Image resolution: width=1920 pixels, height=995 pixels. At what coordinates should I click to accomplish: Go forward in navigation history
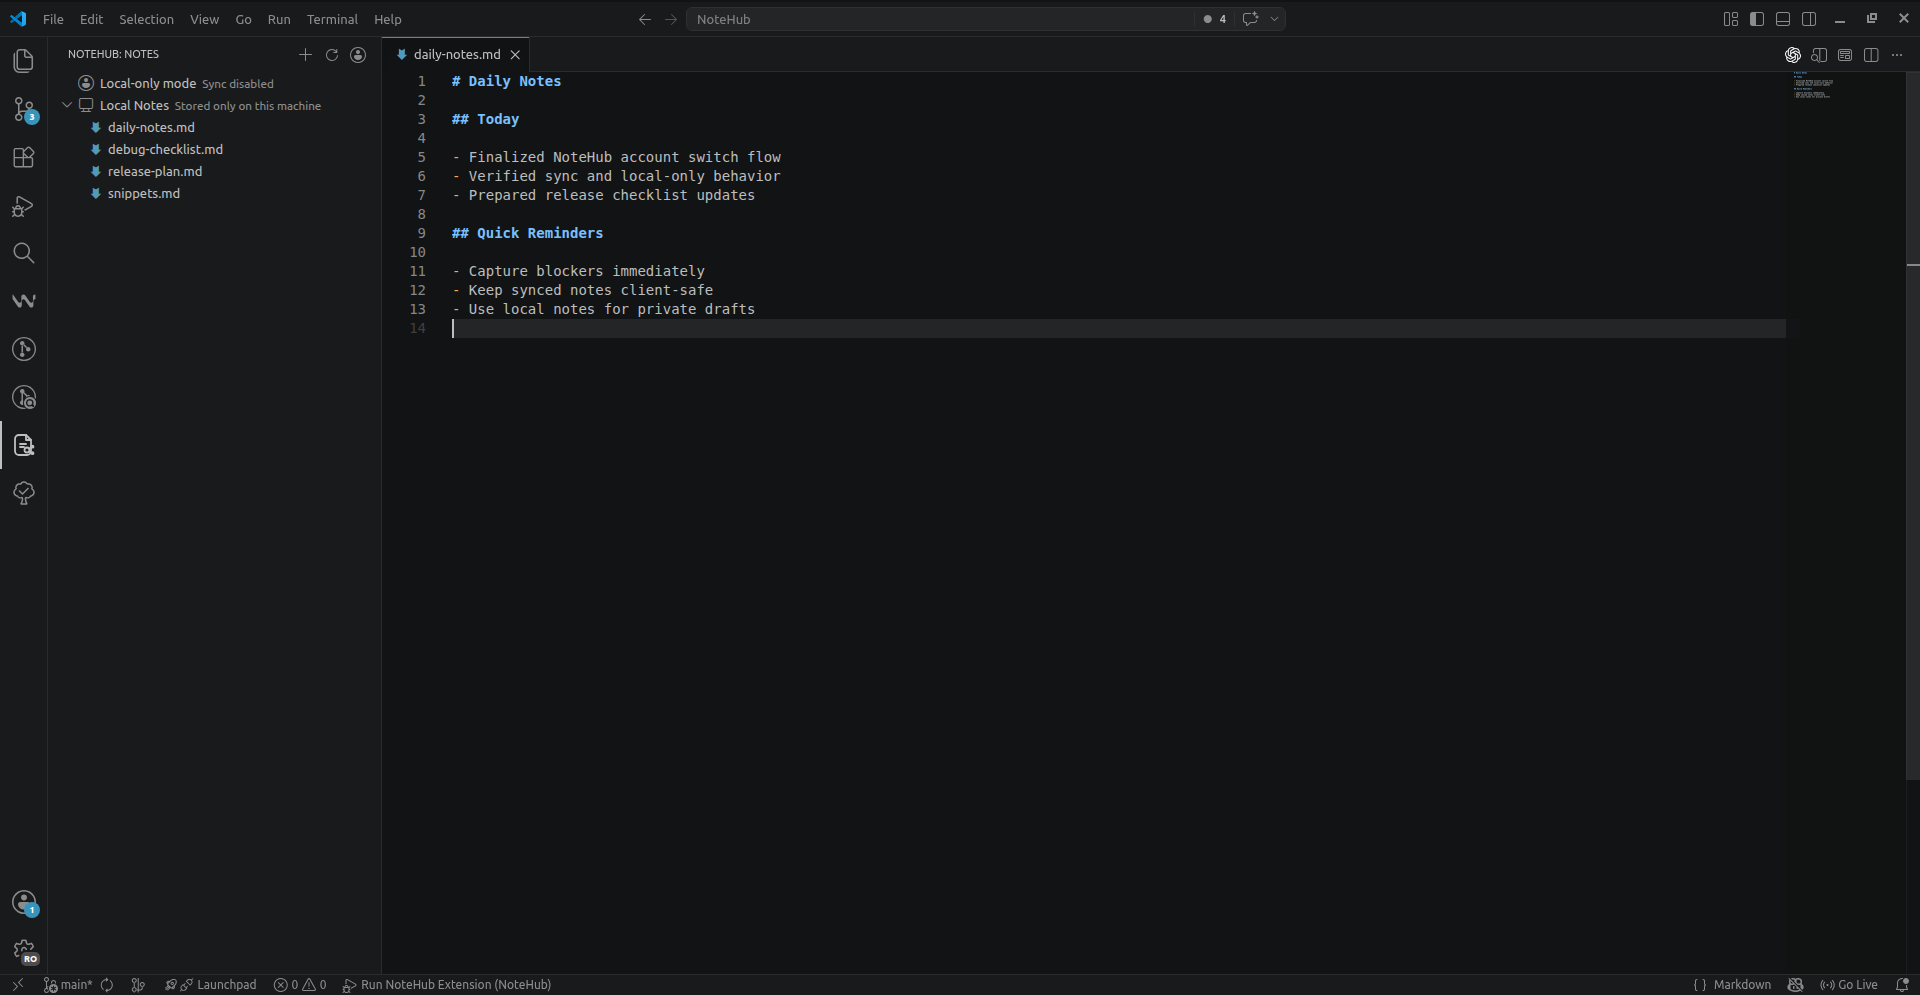click(x=671, y=19)
